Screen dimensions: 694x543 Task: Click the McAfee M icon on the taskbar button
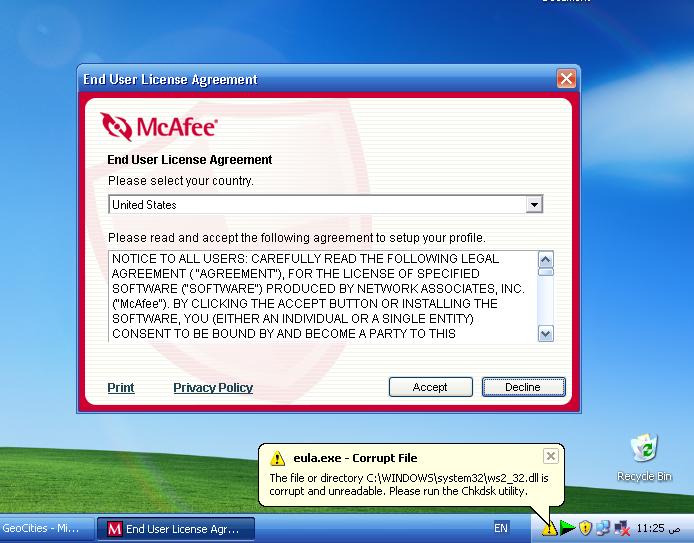[115, 529]
